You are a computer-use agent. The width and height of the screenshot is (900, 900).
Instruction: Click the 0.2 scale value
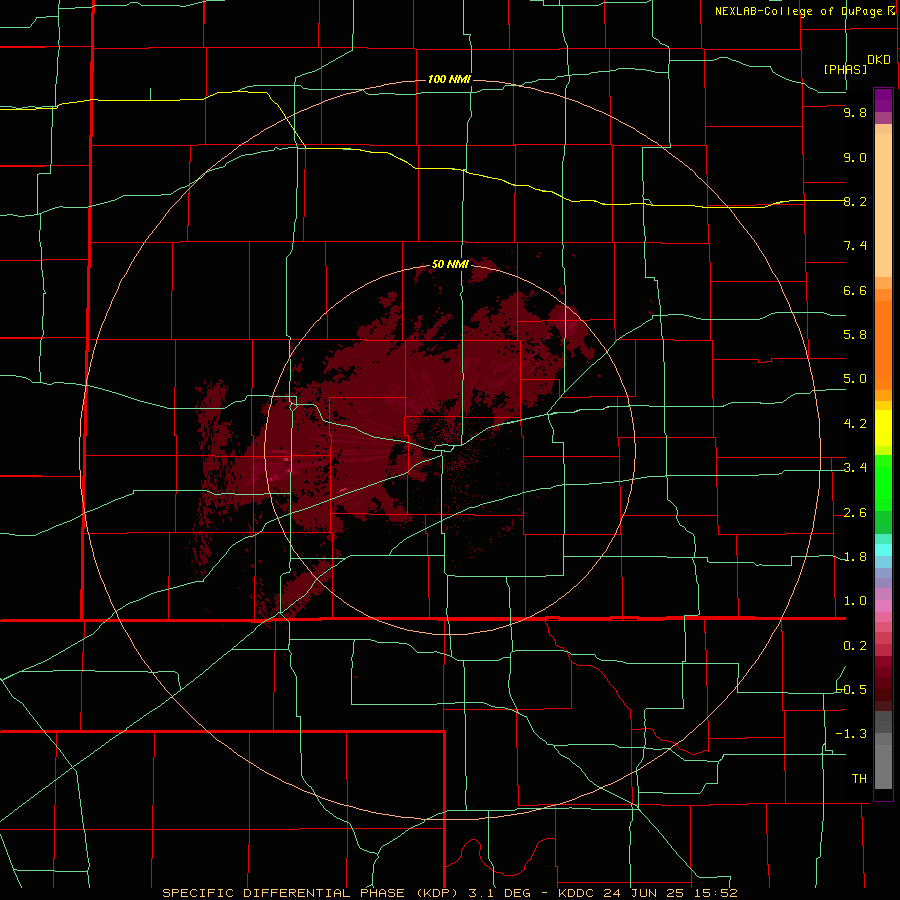855,646
